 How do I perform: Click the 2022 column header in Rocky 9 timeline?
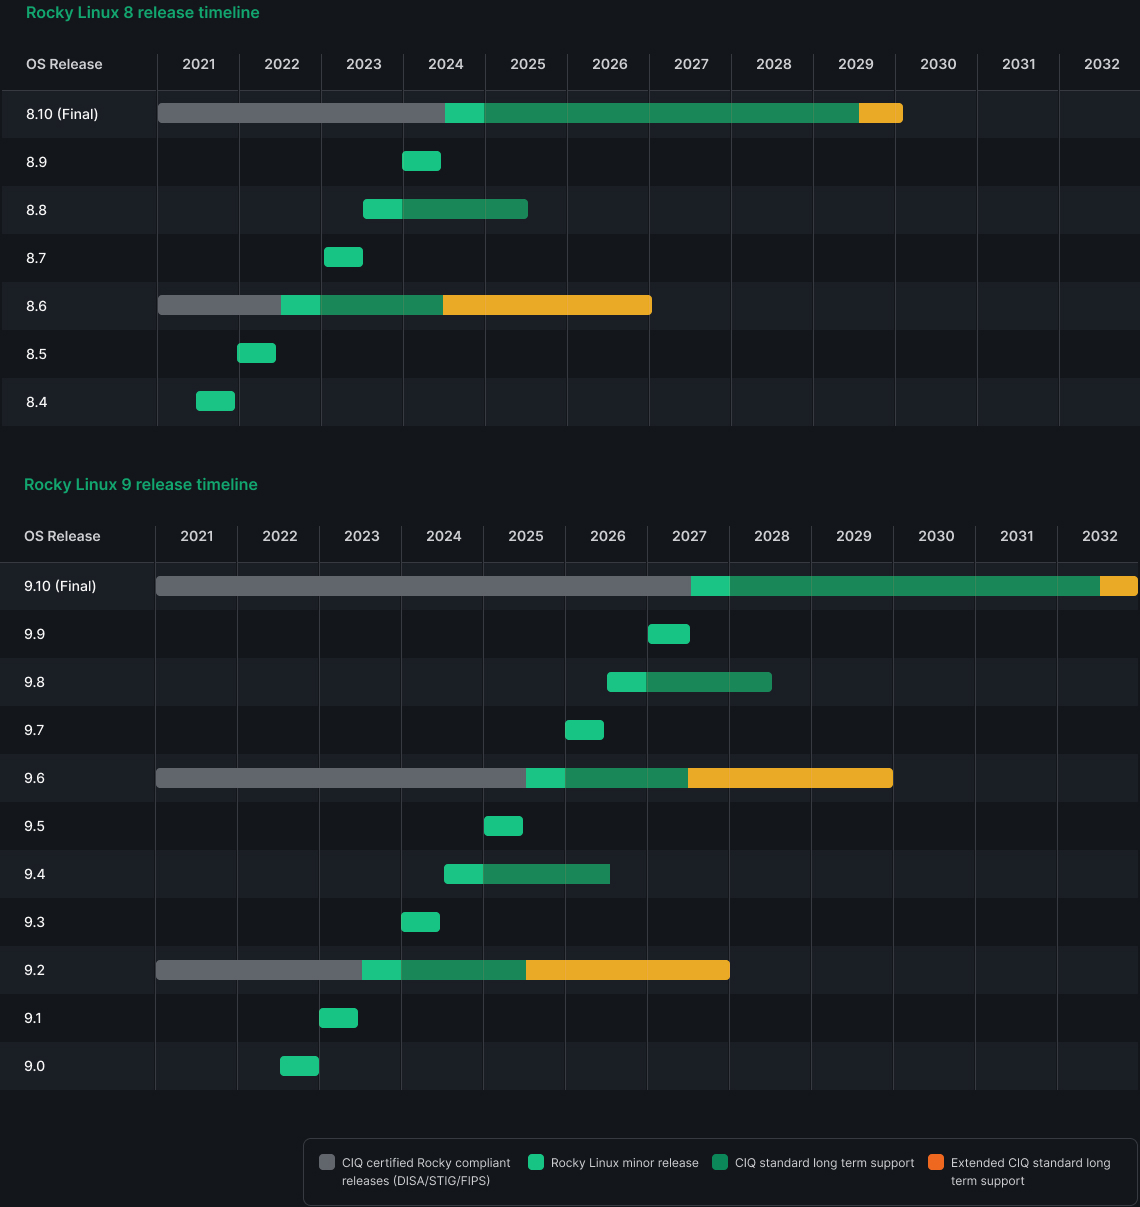point(280,536)
